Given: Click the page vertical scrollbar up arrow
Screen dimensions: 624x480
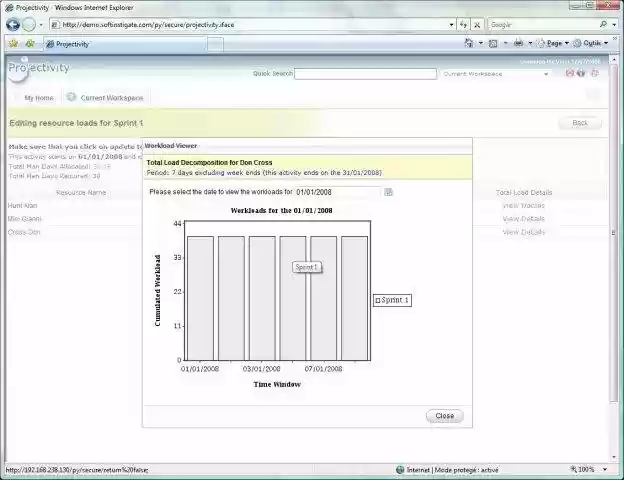Looking at the screenshot, I should 613,59.
